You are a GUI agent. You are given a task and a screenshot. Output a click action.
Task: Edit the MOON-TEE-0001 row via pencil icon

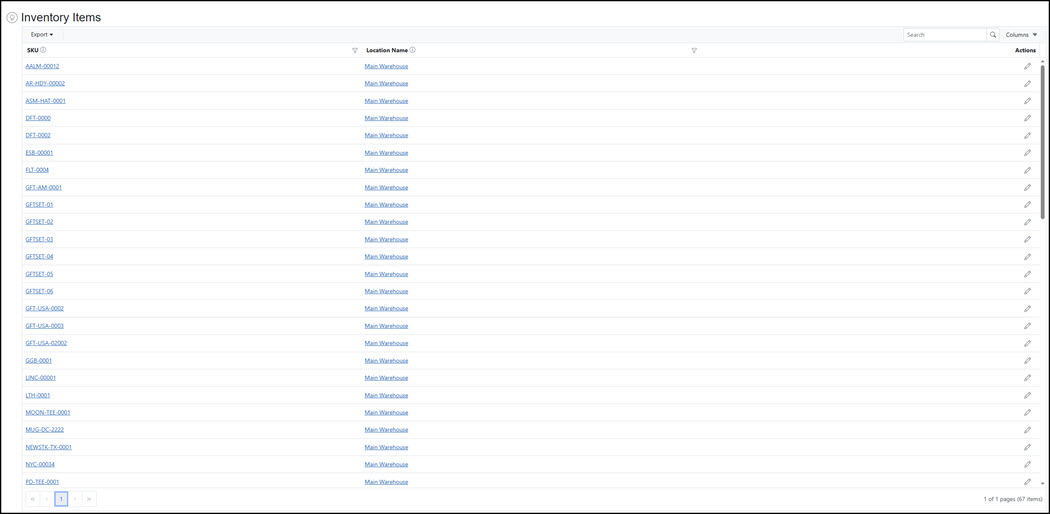(1027, 412)
